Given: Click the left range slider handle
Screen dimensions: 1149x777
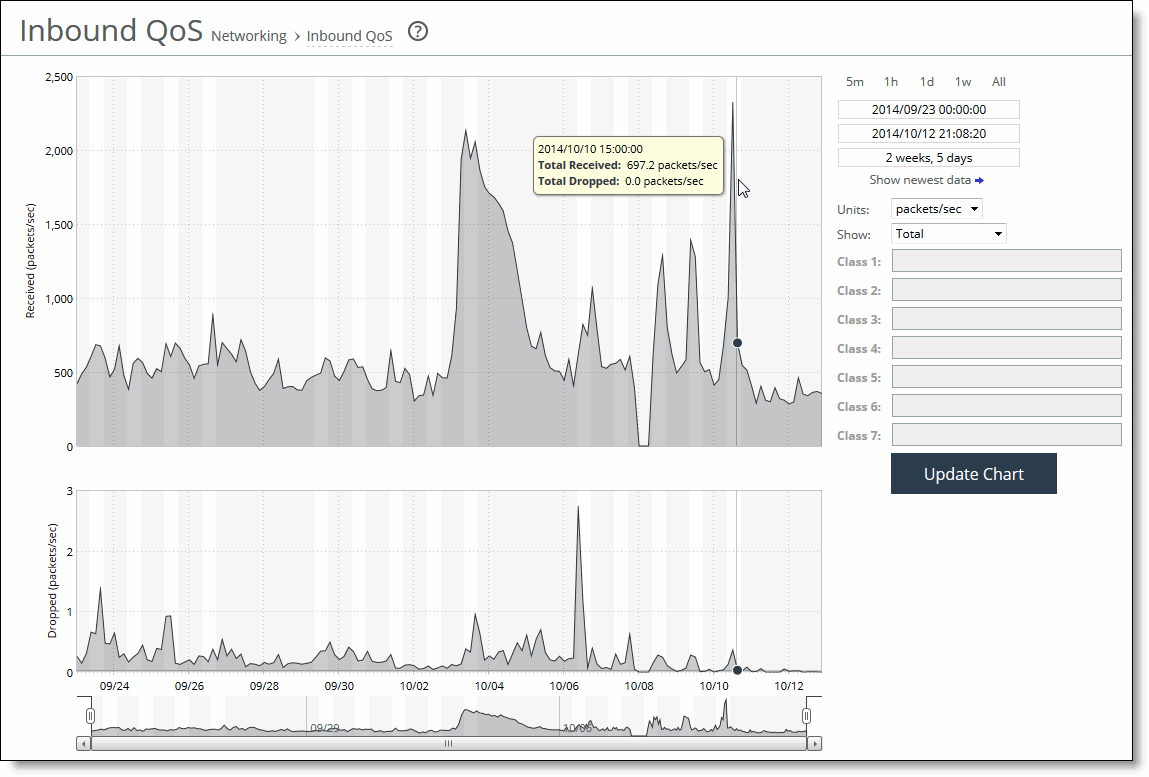Looking at the screenshot, I should click(89, 715).
